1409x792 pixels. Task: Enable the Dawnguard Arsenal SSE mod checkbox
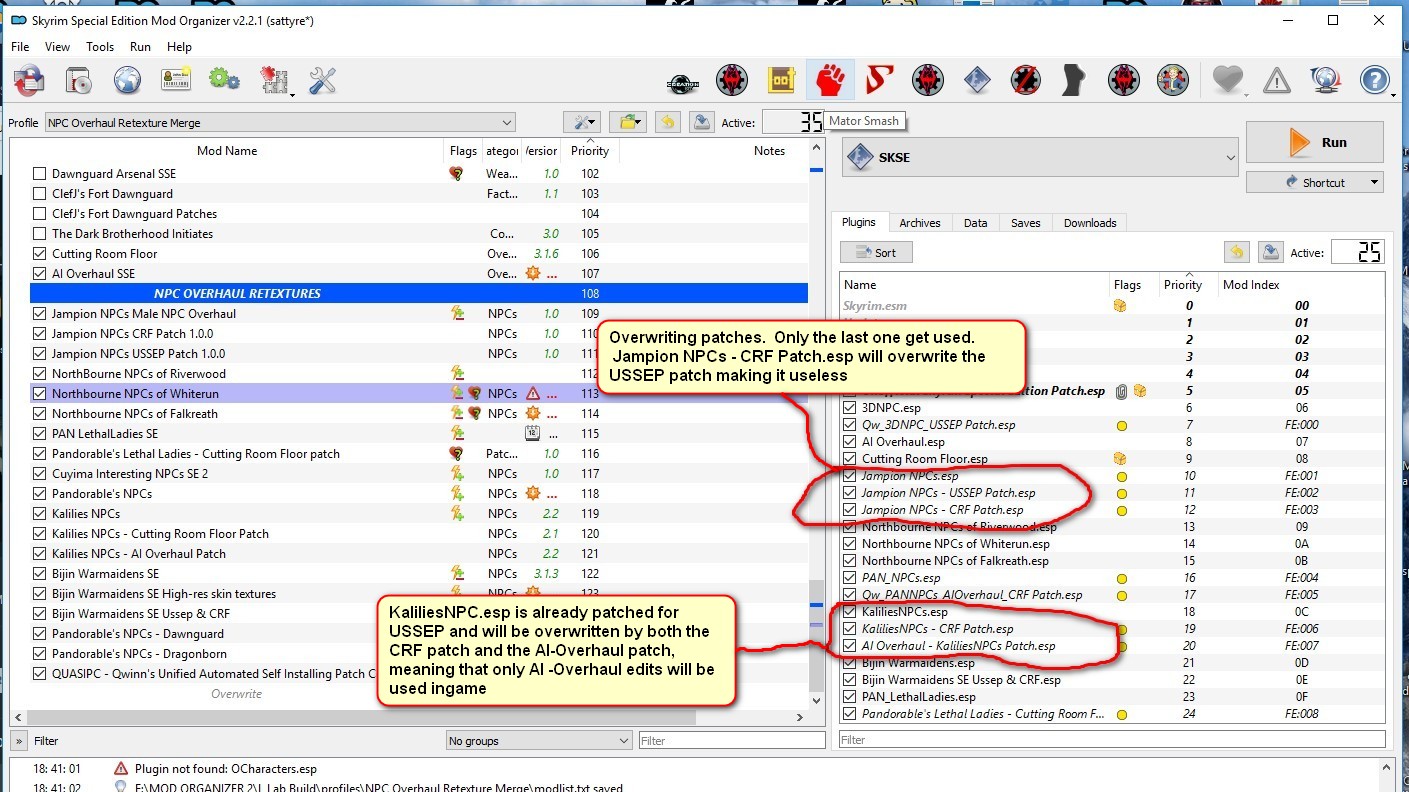[40, 174]
